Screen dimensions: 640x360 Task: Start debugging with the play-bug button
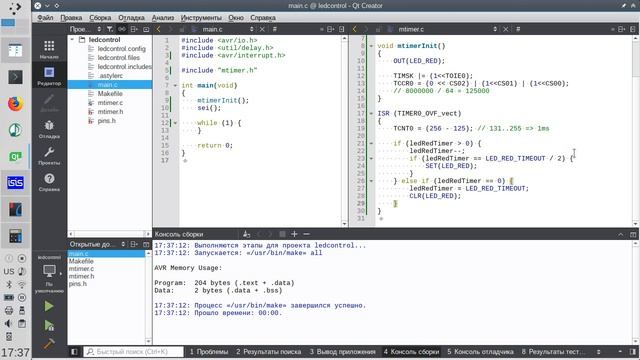(49, 325)
